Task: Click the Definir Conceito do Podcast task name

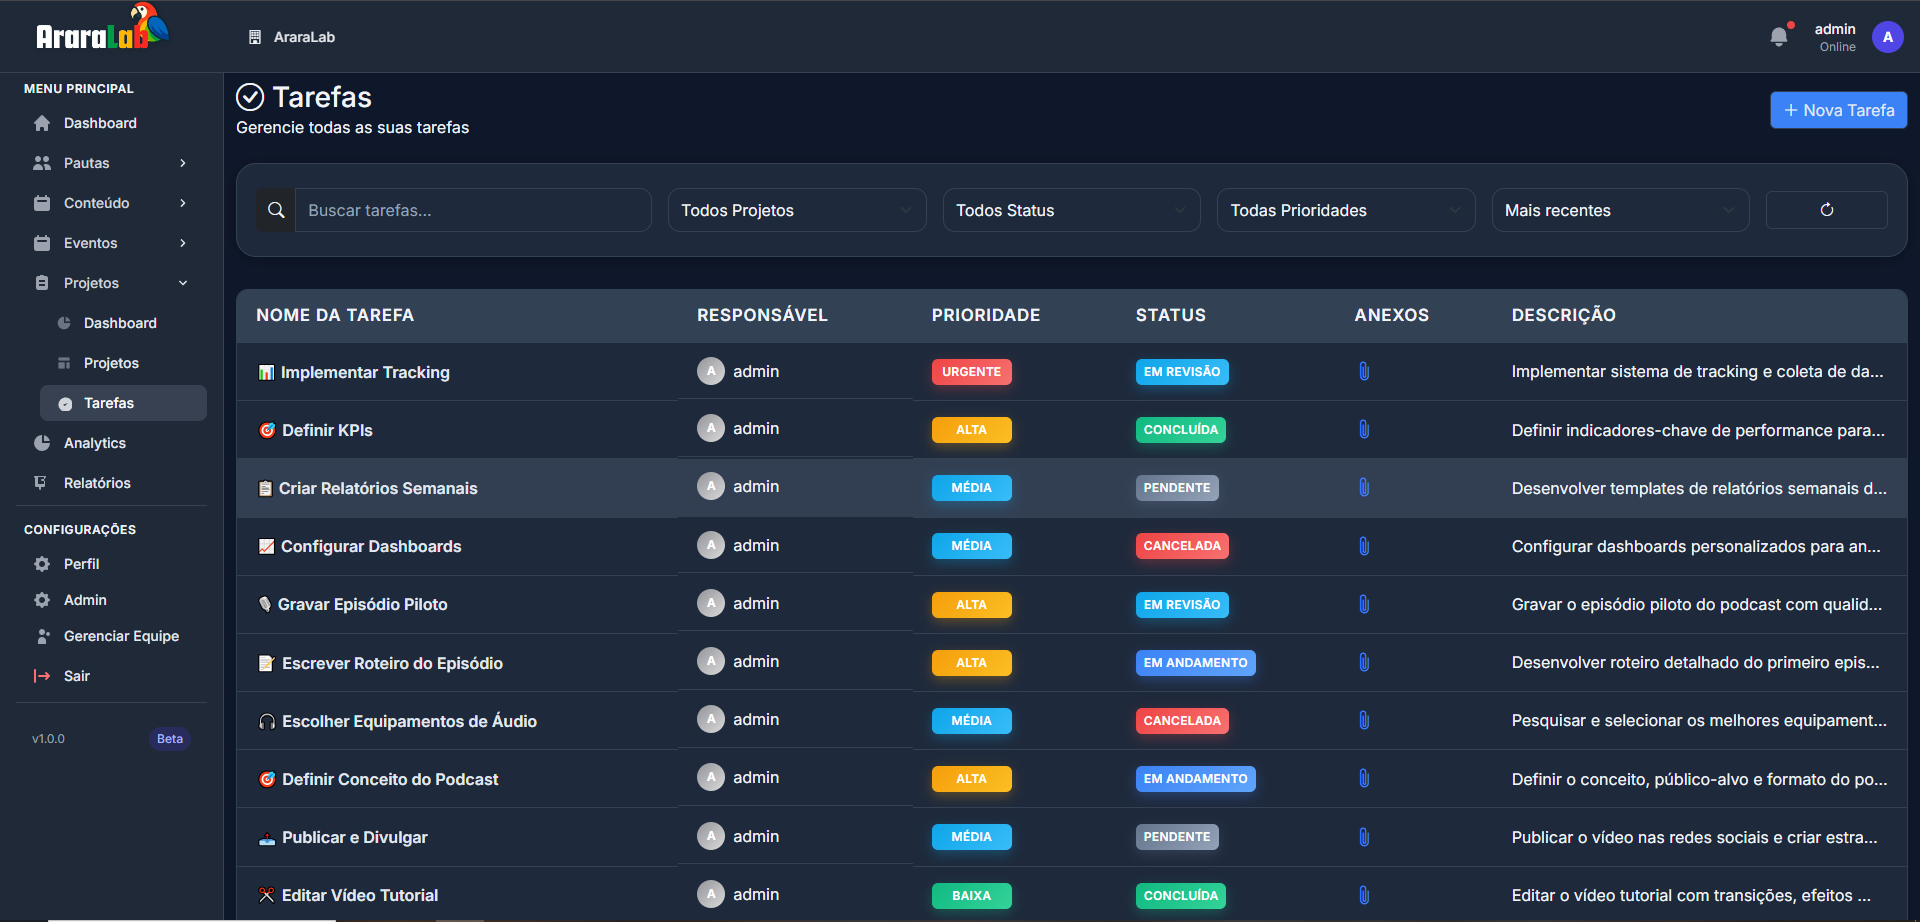Action: point(390,779)
